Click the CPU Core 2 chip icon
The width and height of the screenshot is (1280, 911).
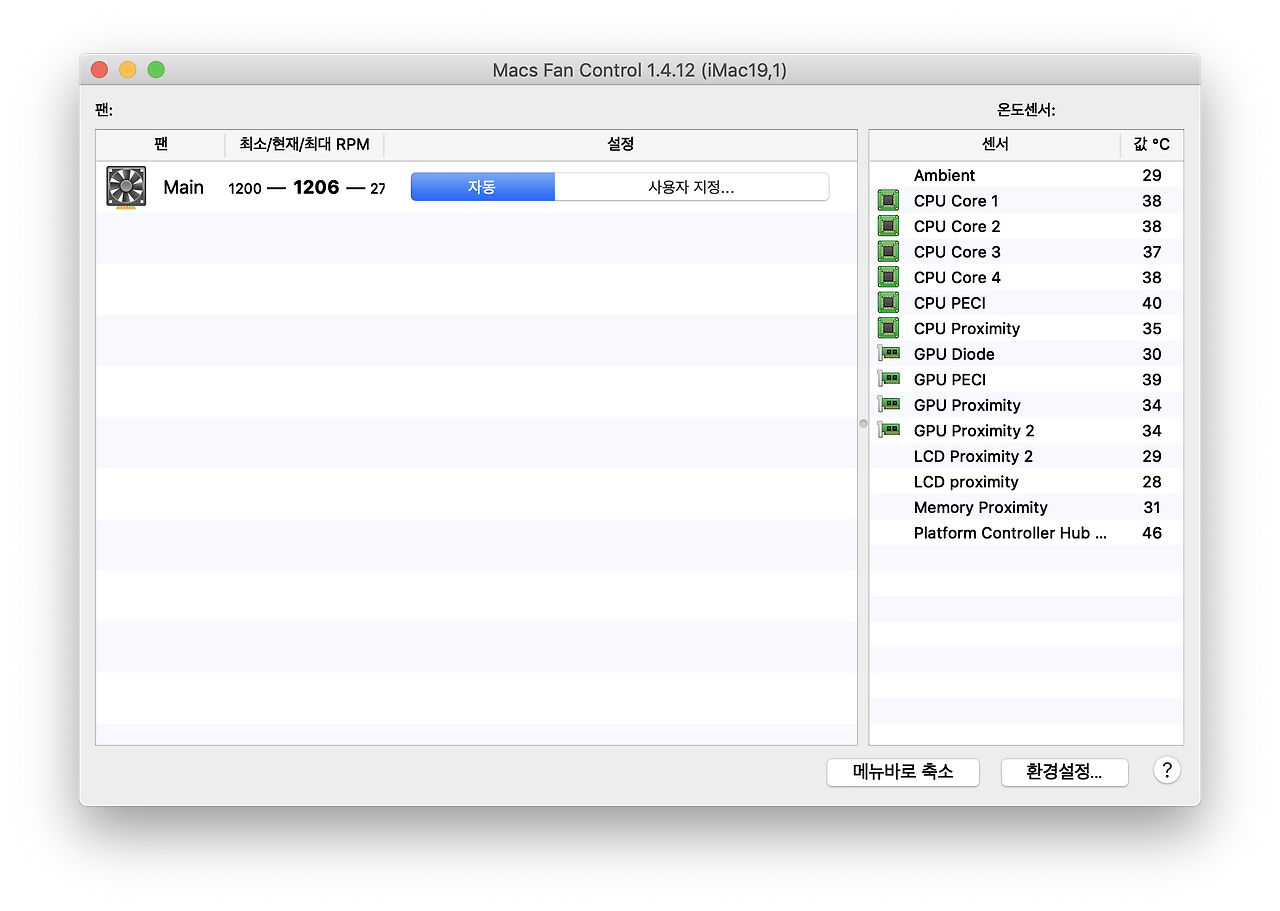click(888, 226)
